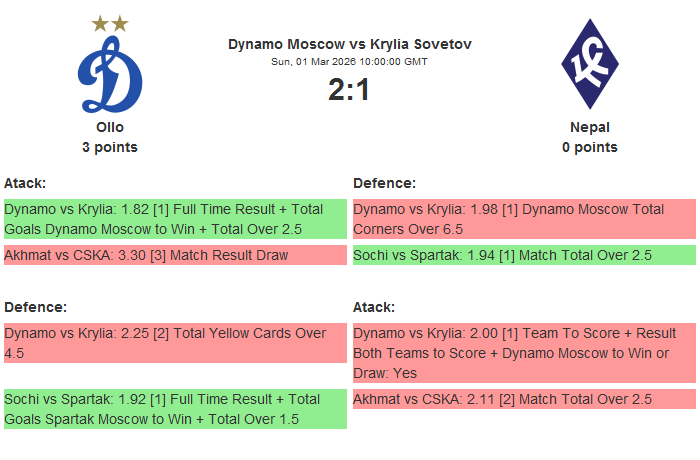Image resolution: width=700 pixels, height=460 pixels.
Task: Select the Dynamo Moscow Total Corners Over 6.5 bet
Action: point(524,219)
